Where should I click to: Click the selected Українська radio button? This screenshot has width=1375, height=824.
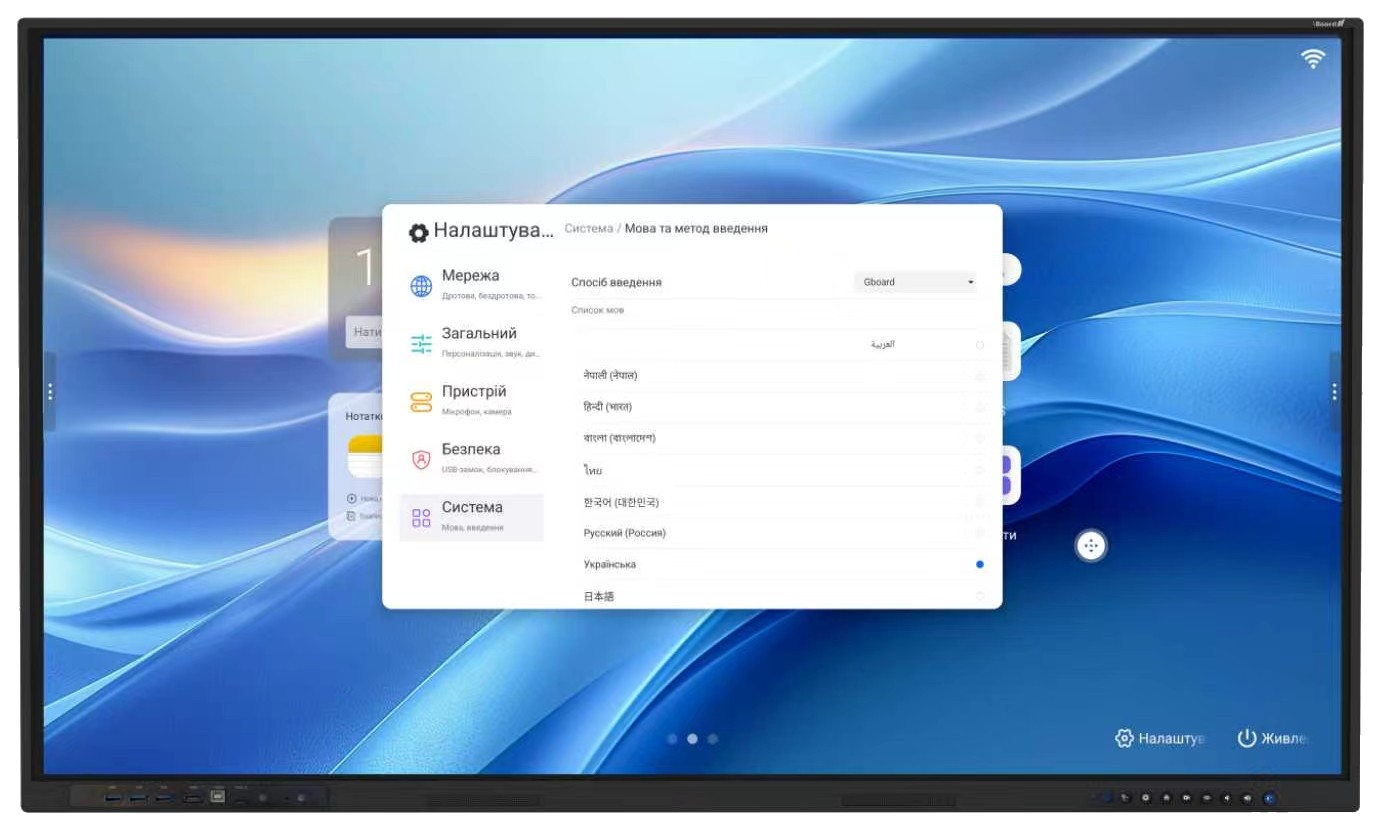point(979,564)
